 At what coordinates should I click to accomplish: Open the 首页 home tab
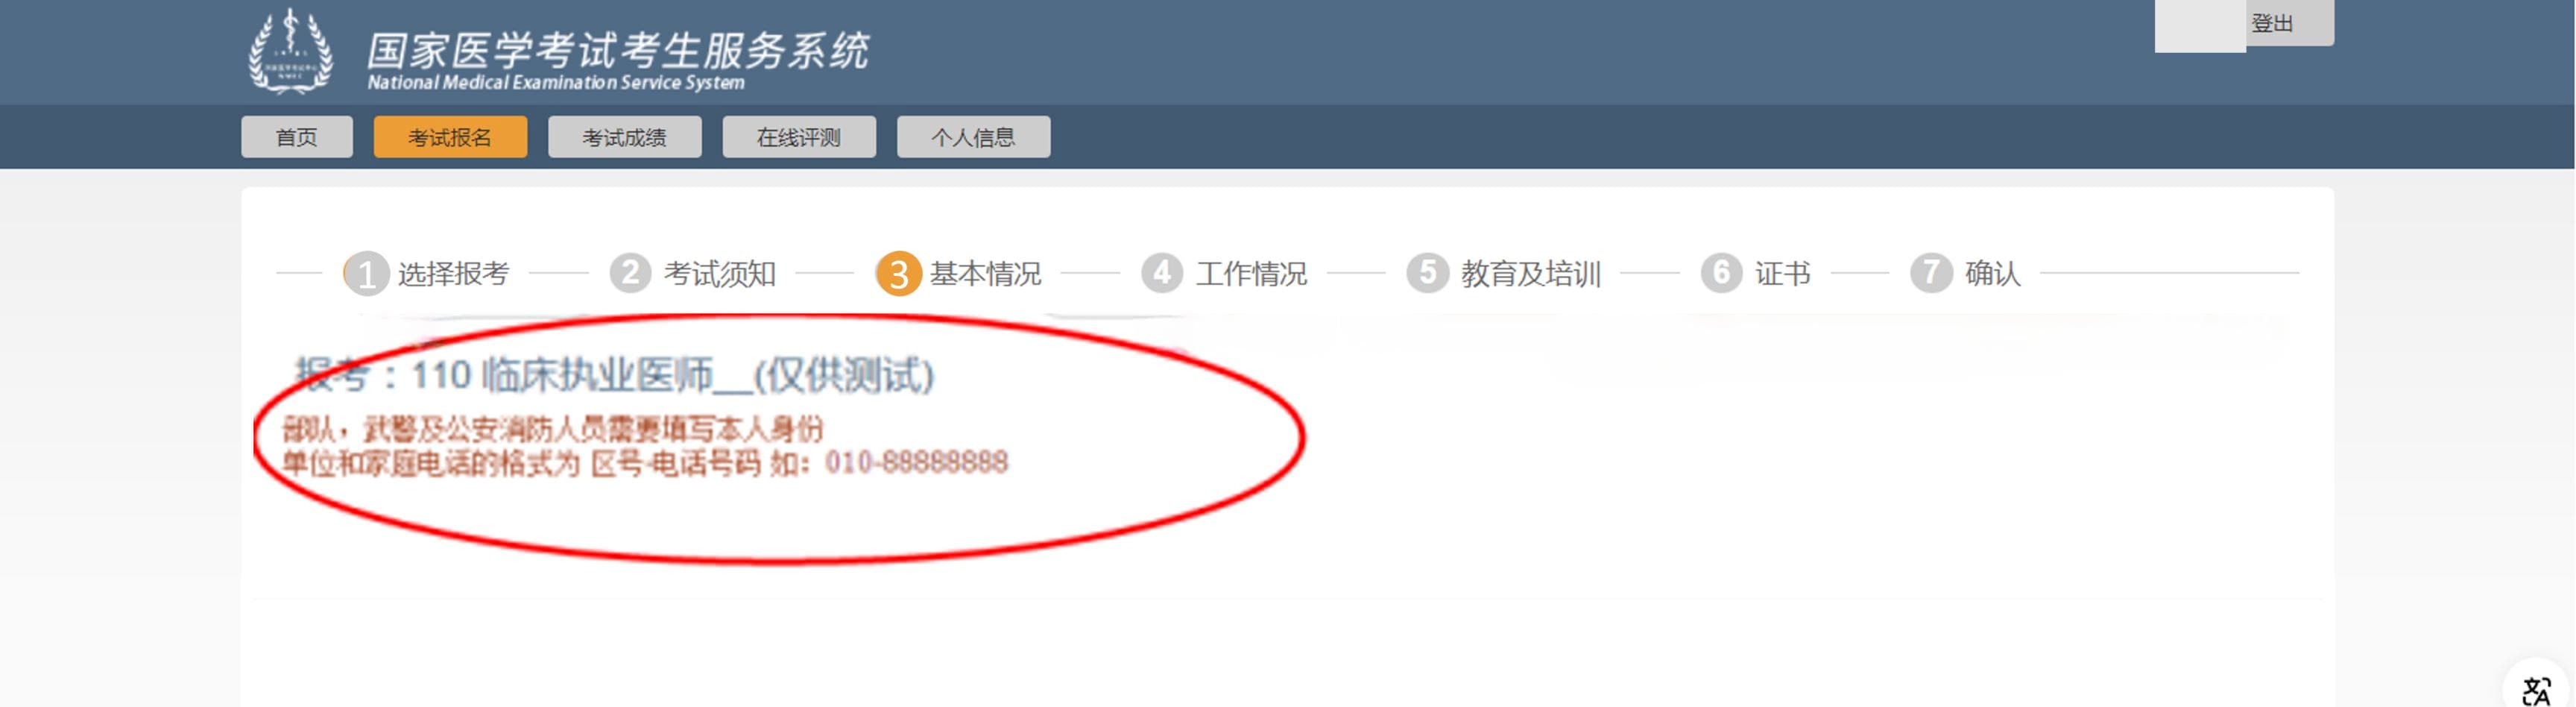[x=297, y=137]
